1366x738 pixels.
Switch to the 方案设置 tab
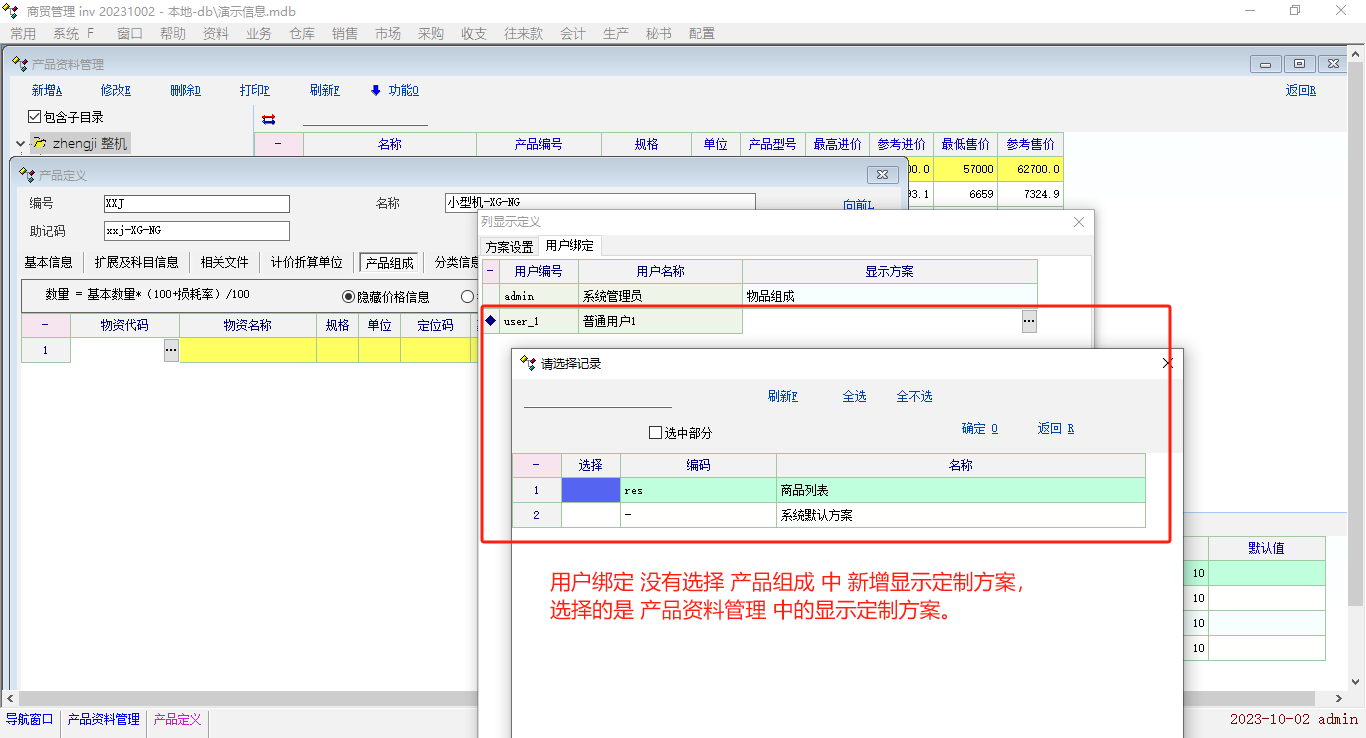(x=509, y=246)
